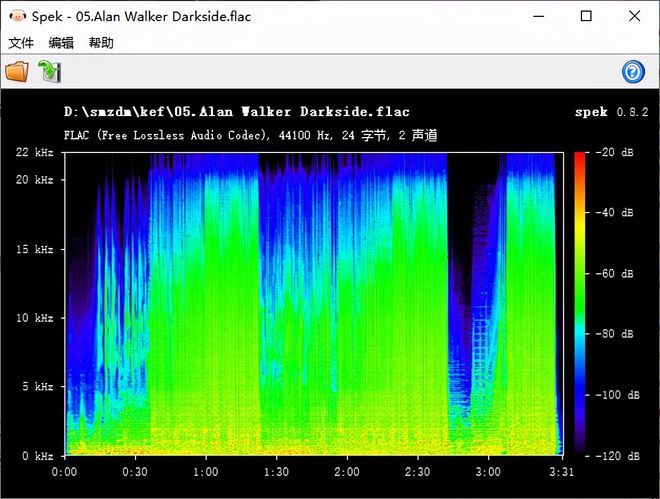The width and height of the screenshot is (660, 499).
Task: Open the blue help question icon
Action: click(x=633, y=72)
